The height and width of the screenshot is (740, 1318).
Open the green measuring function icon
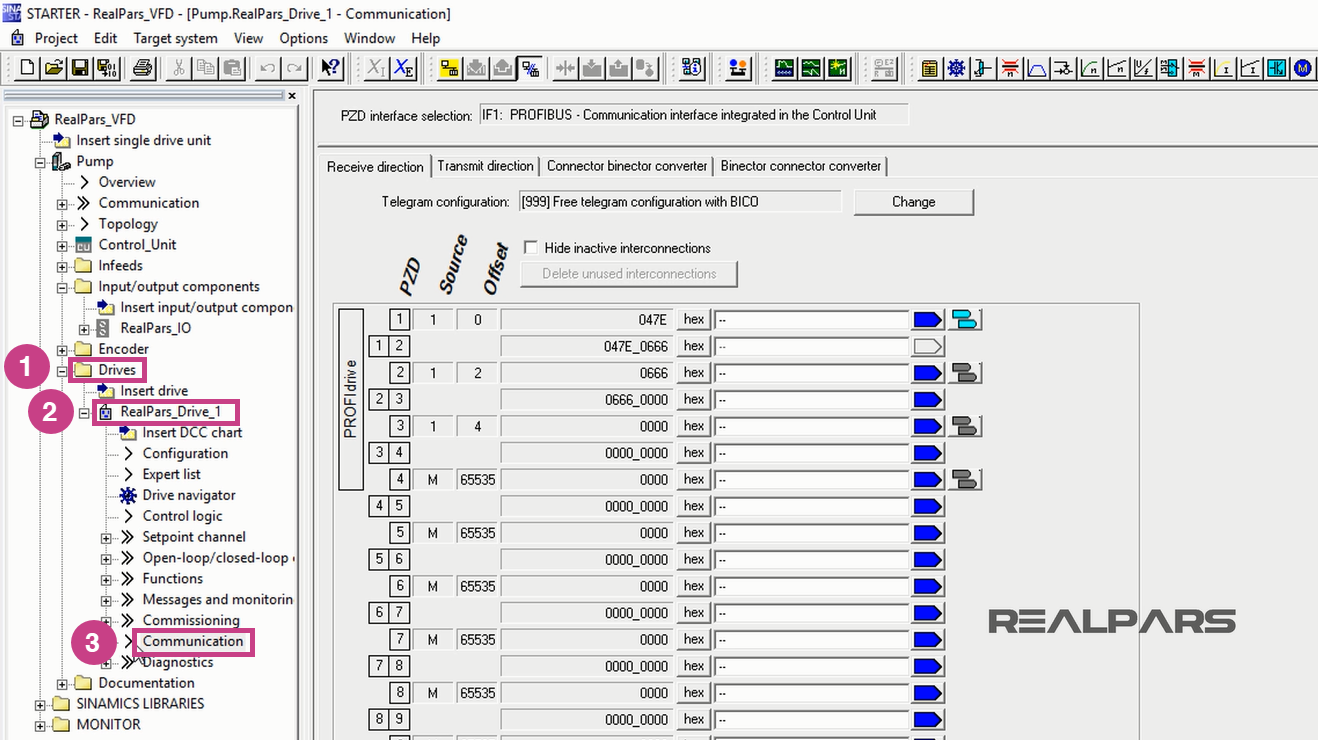click(811, 68)
